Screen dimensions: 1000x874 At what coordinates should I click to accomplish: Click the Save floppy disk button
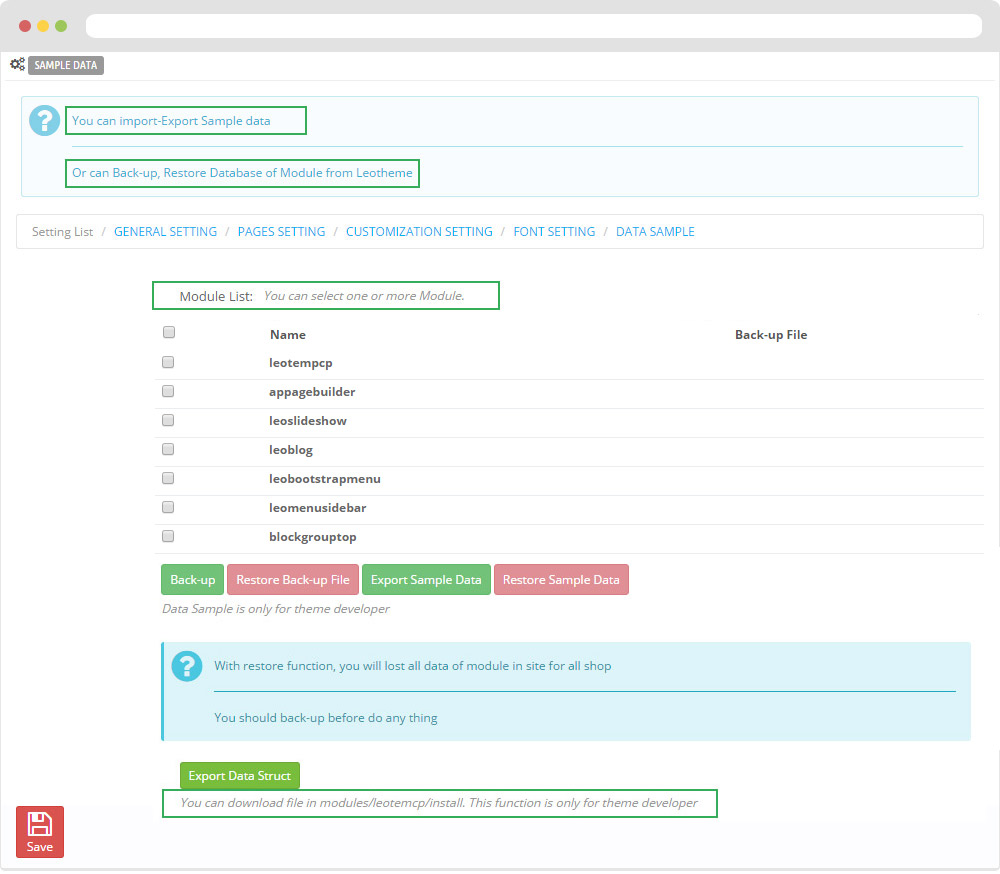[x=40, y=833]
